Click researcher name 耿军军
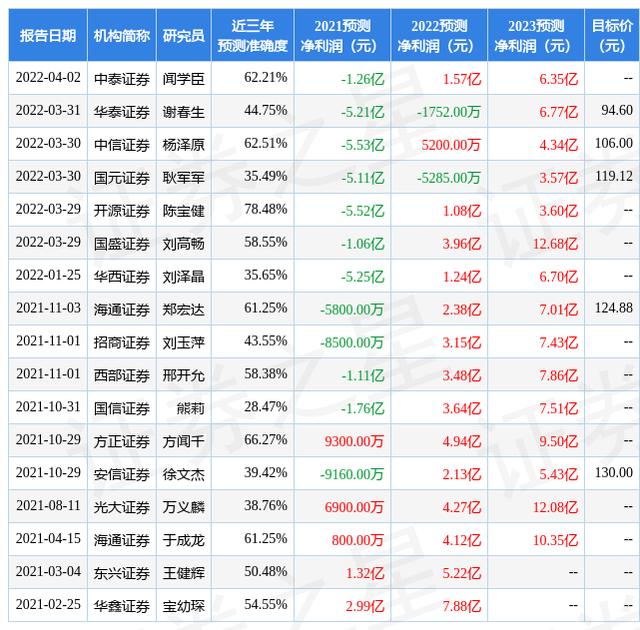640x630 pixels. click(183, 178)
